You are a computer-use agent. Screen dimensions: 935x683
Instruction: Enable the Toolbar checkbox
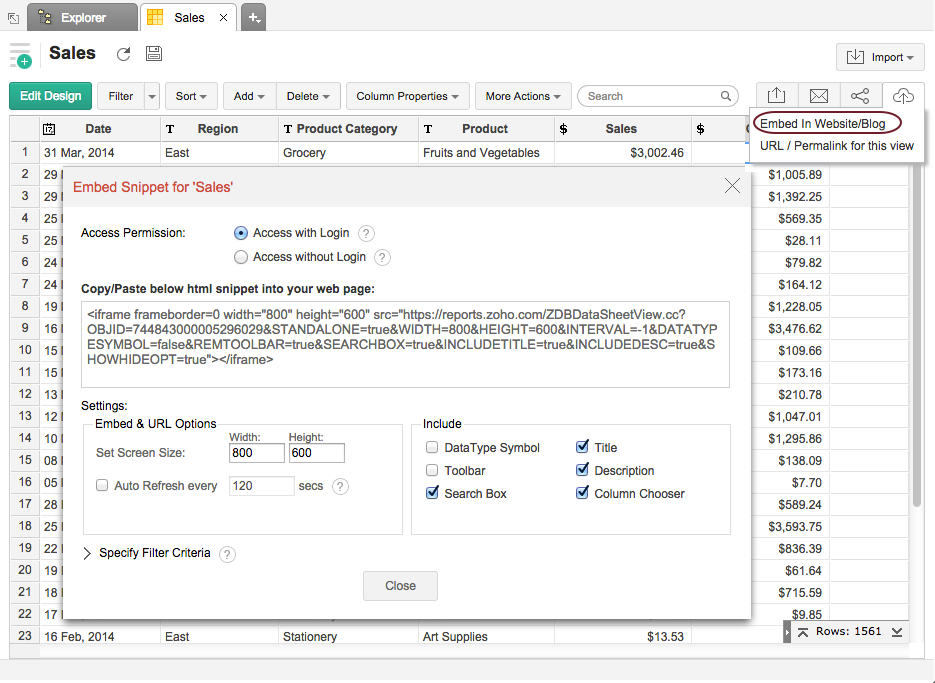tap(432, 470)
